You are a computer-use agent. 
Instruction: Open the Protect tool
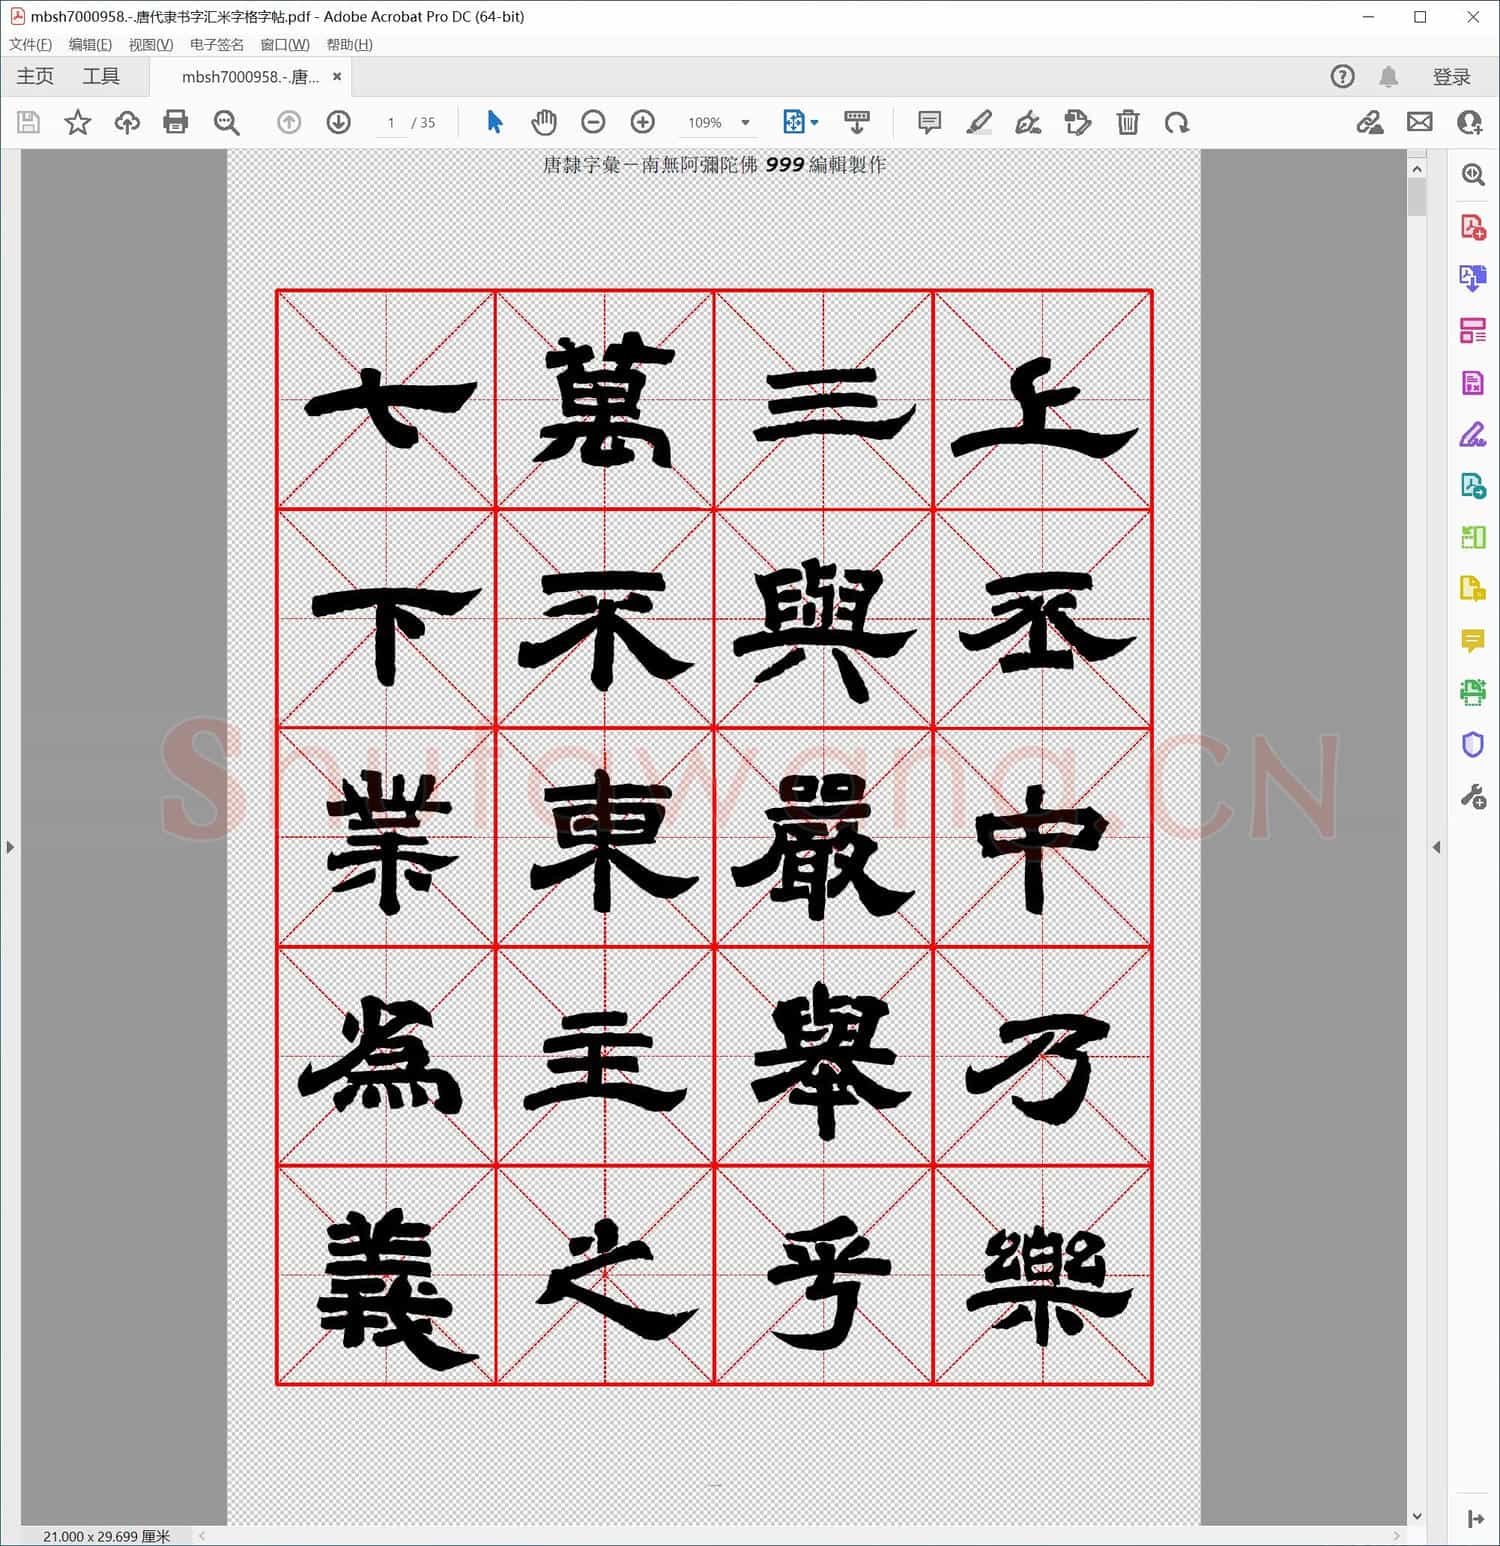(1472, 744)
